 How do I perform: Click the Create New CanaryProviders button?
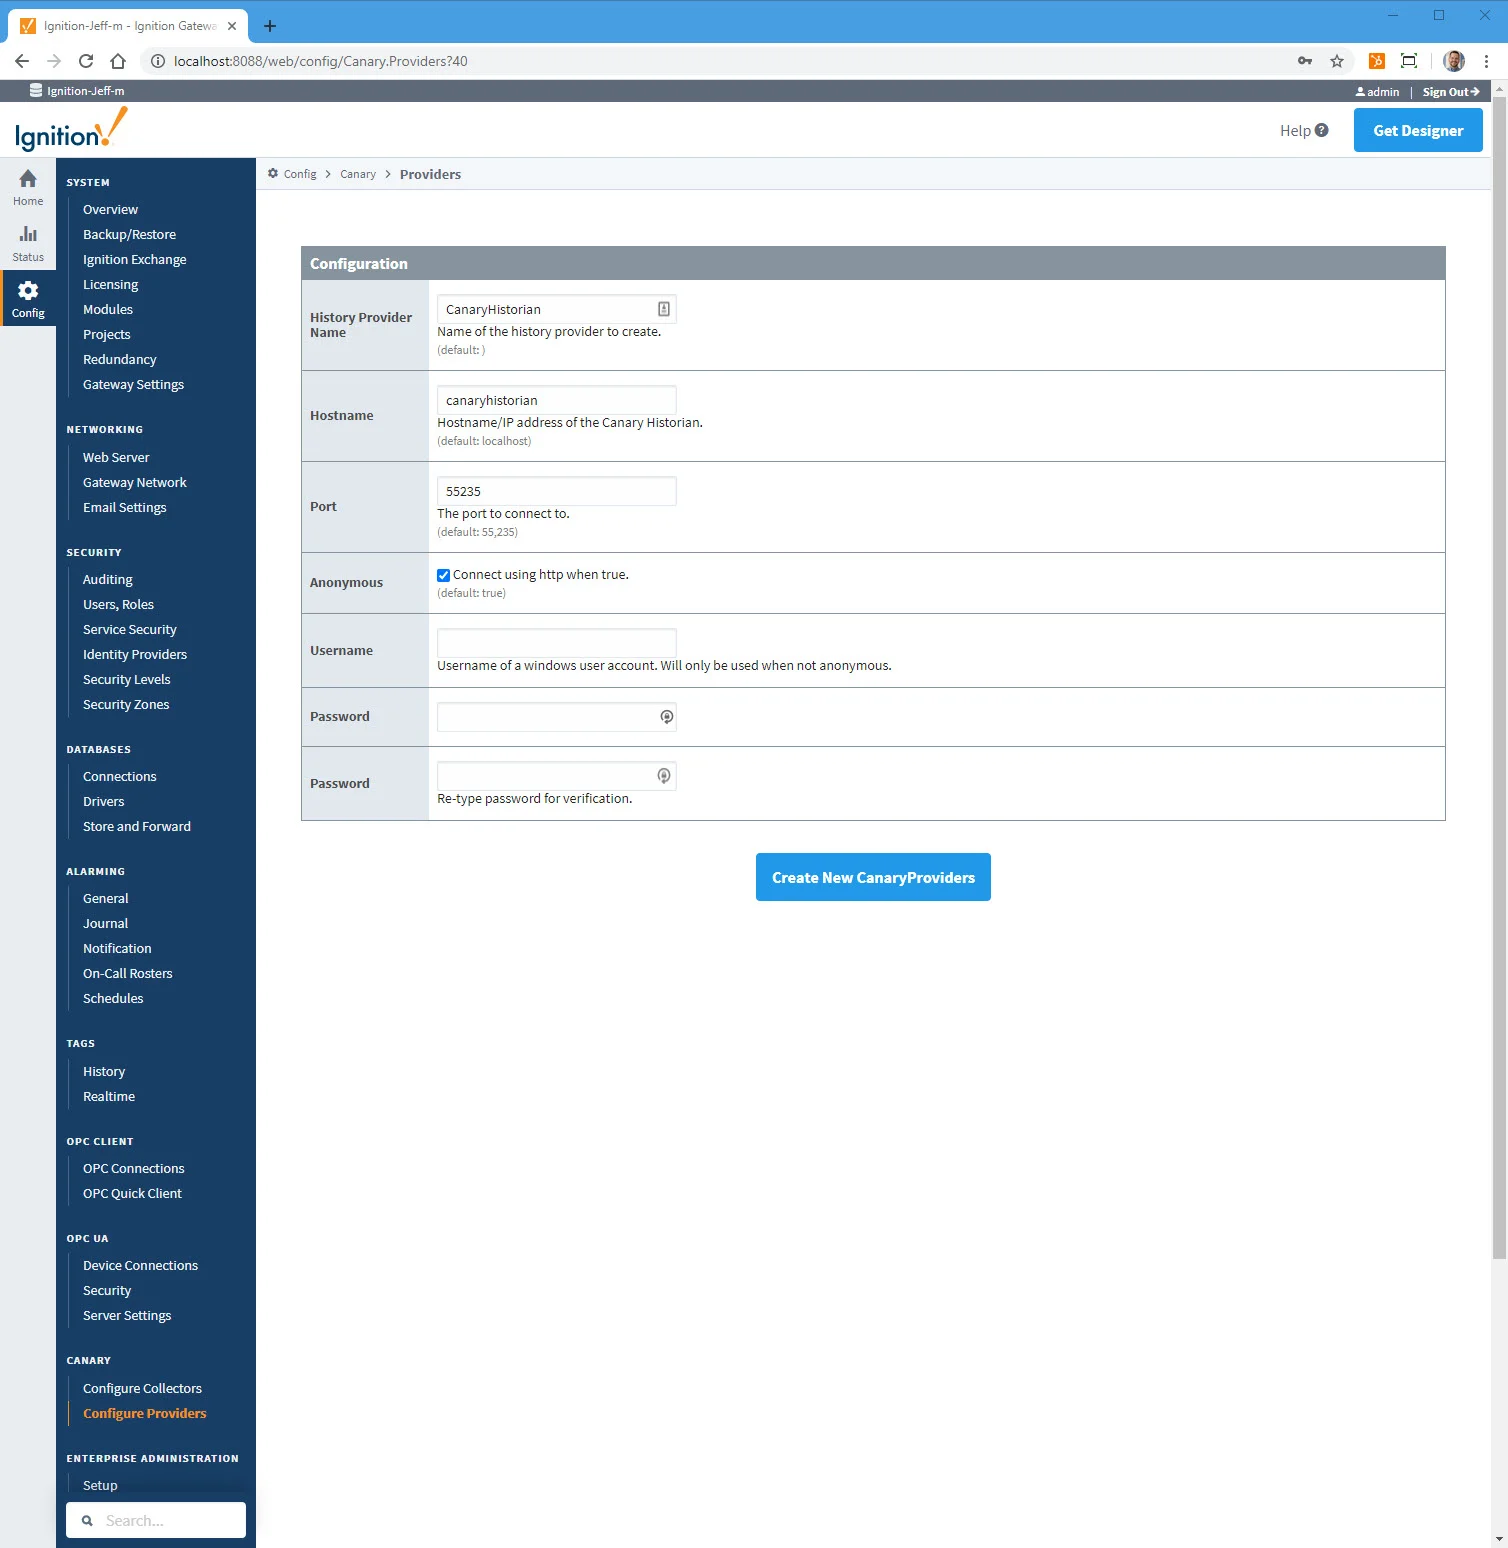[x=873, y=877]
